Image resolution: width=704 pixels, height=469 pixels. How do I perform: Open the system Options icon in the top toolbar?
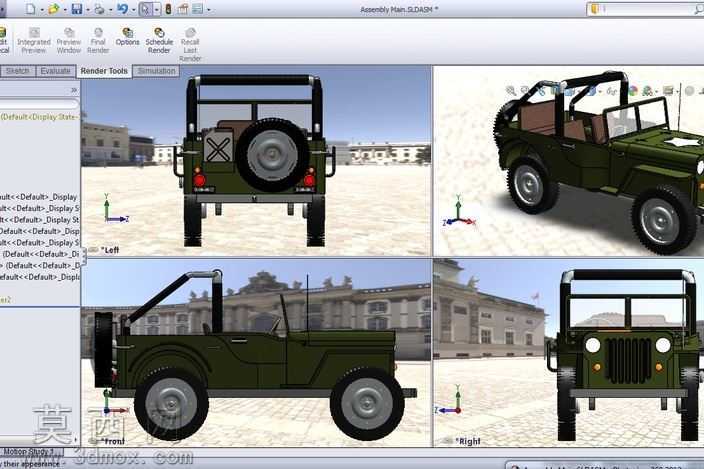point(197,9)
